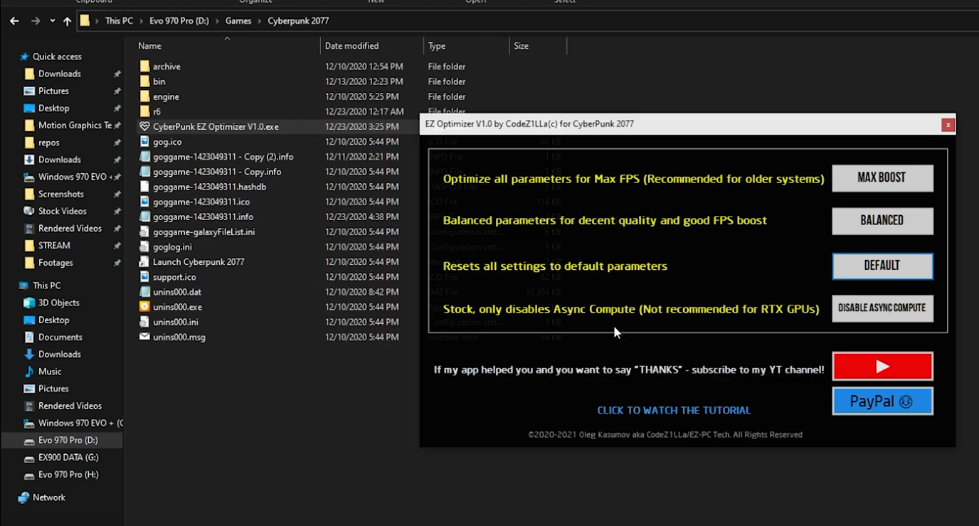Screen dimensions: 979x526
Task: Sort files by the Name column header
Action: (x=150, y=46)
